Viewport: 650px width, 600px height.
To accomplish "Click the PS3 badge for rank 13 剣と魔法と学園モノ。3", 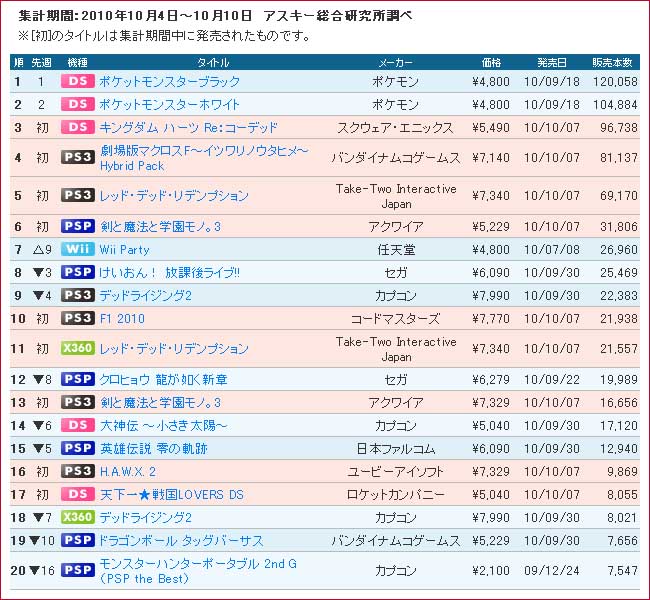I will (78, 402).
